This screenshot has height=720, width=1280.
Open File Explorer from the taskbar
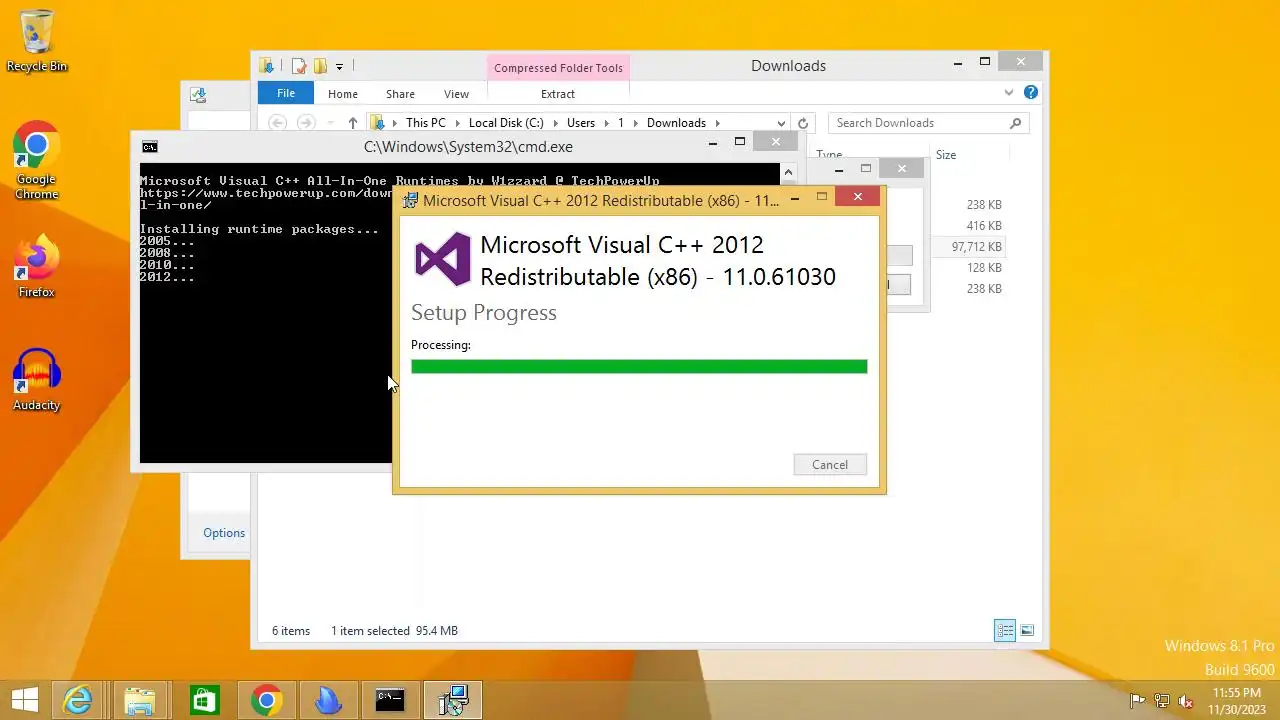pos(140,700)
